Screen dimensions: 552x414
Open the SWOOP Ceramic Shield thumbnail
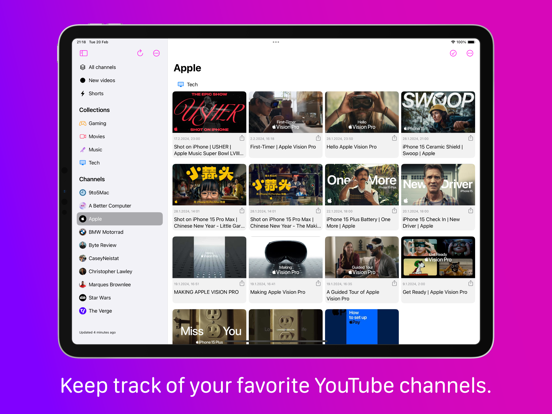point(438,112)
